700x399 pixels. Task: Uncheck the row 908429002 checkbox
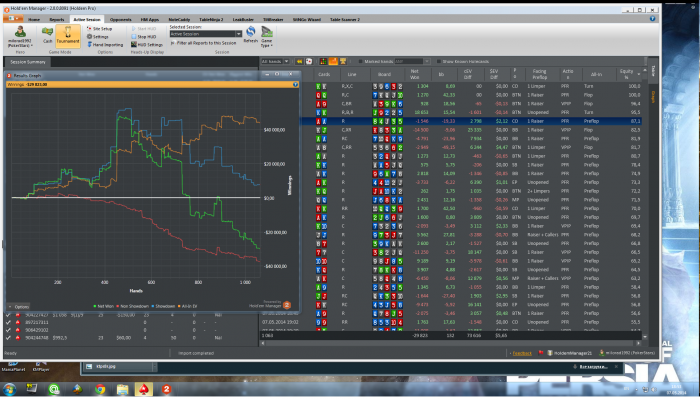pyautogui.click(x=8, y=330)
